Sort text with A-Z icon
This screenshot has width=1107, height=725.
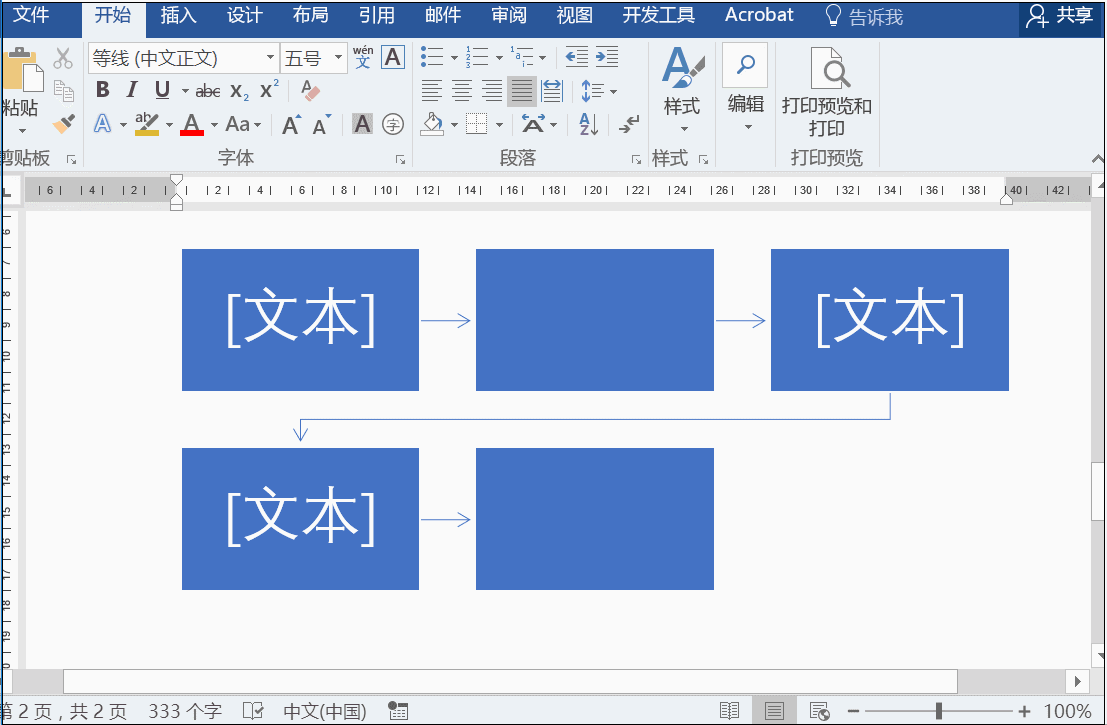pyautogui.click(x=588, y=124)
